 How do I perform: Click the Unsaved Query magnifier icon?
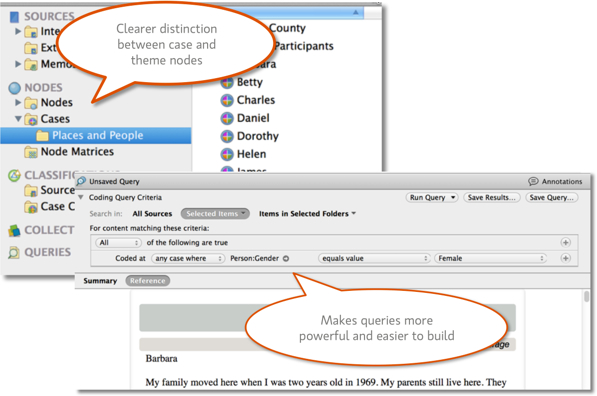tap(81, 181)
